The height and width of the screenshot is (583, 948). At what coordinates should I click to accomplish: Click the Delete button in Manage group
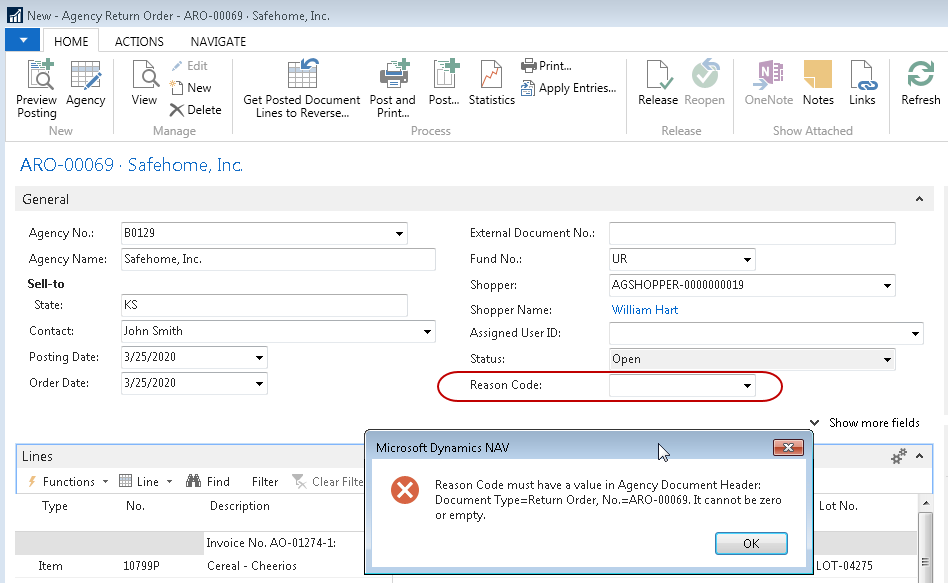195,110
